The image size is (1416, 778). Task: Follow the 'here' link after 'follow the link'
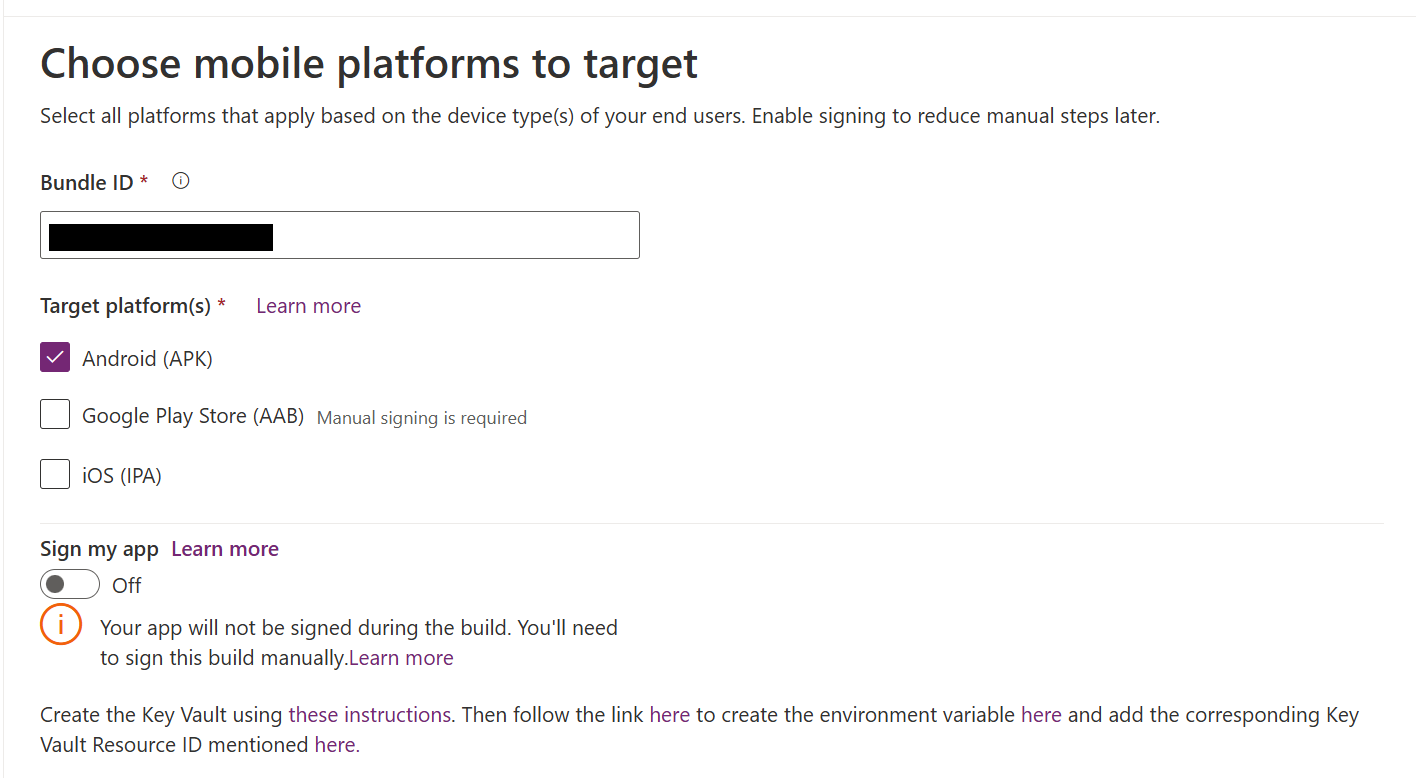pyautogui.click(x=670, y=715)
